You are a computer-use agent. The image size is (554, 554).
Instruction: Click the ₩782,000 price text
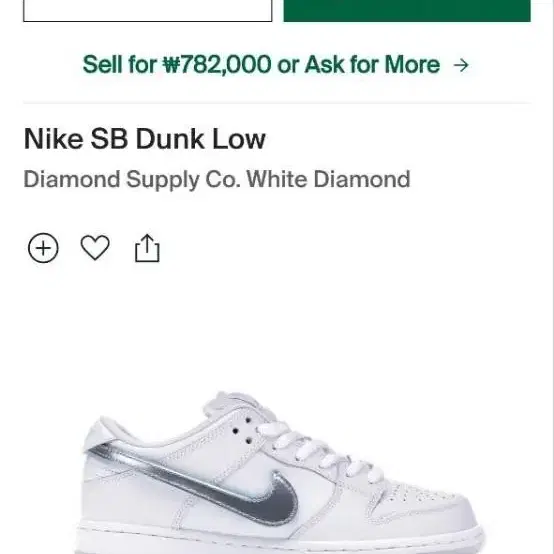click(x=217, y=65)
